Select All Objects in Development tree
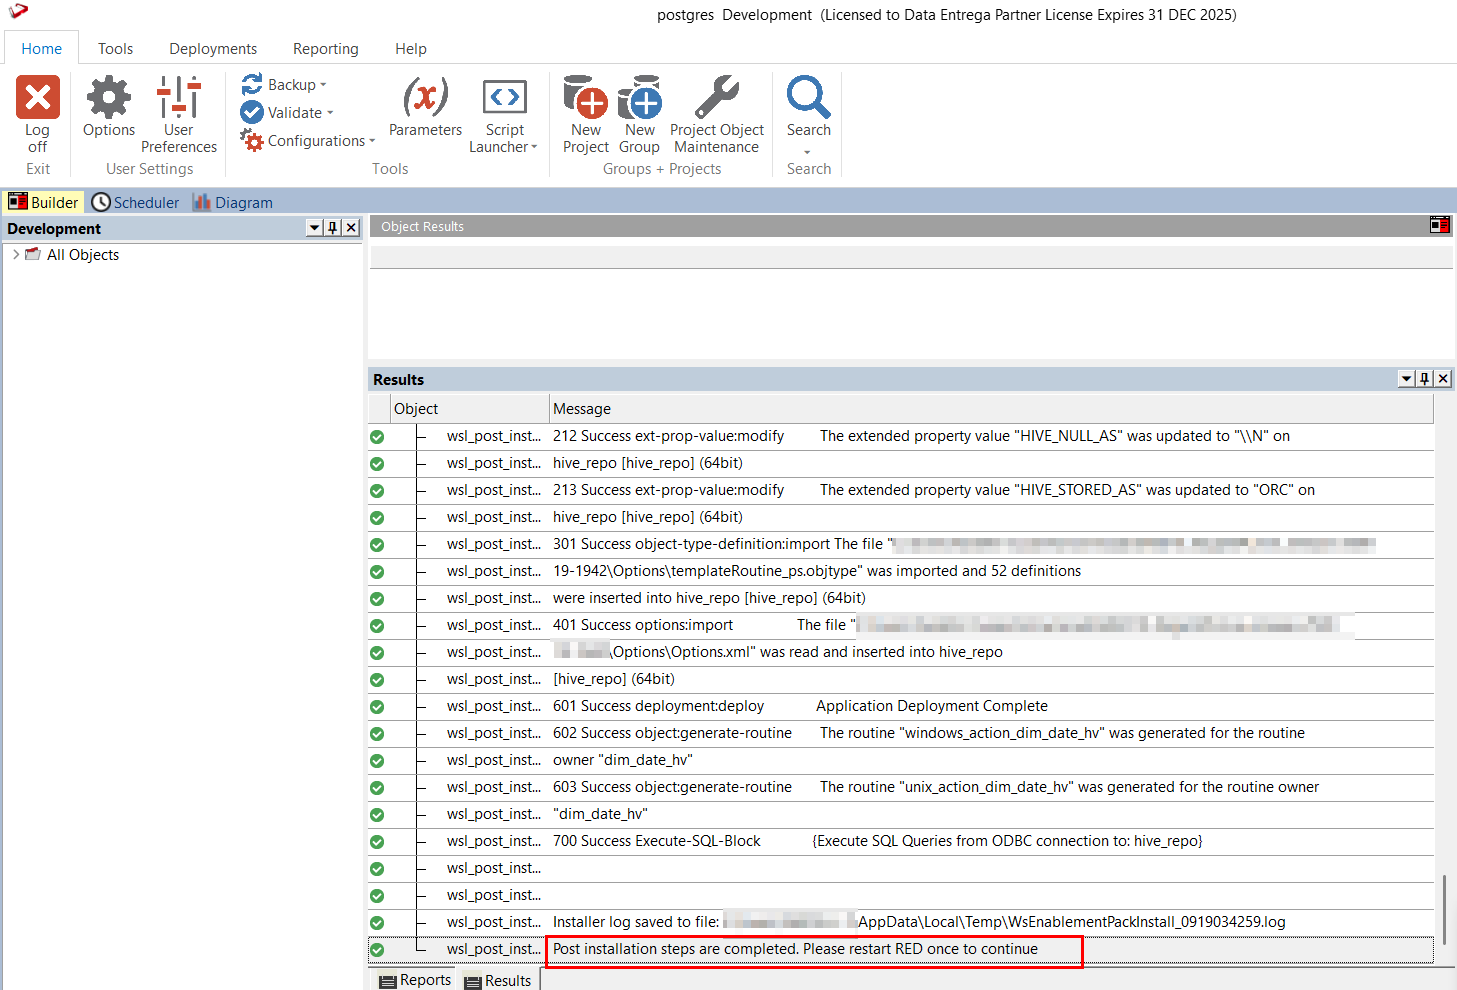 tap(83, 255)
